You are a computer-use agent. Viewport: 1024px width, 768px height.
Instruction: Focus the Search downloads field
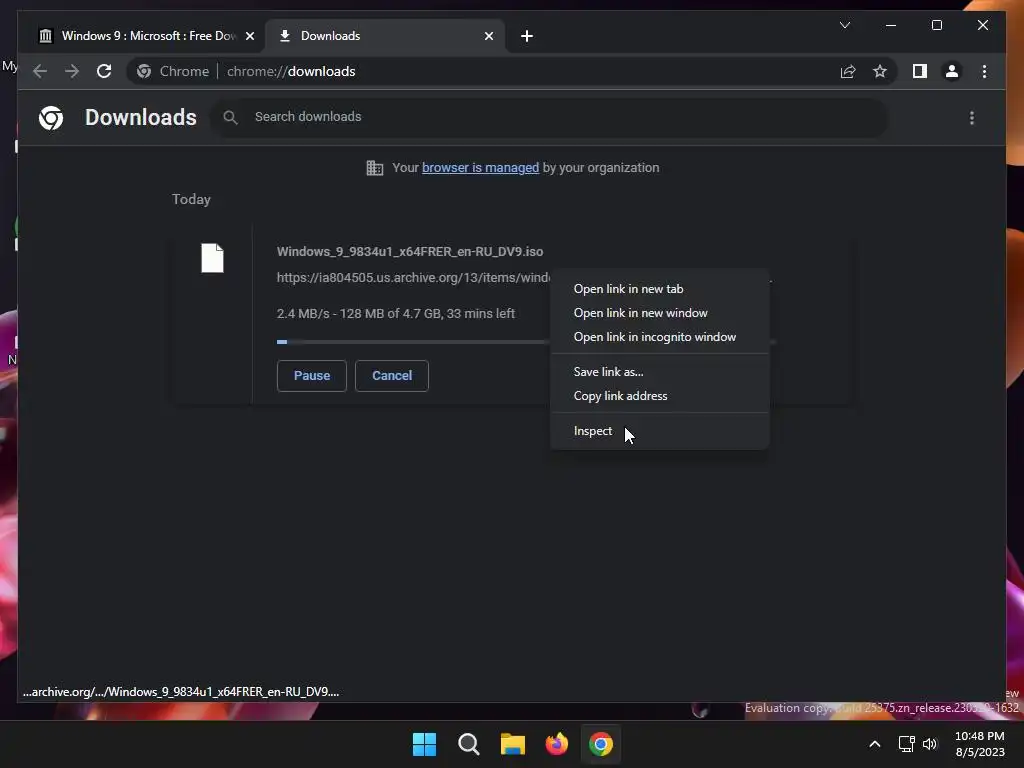pos(549,118)
